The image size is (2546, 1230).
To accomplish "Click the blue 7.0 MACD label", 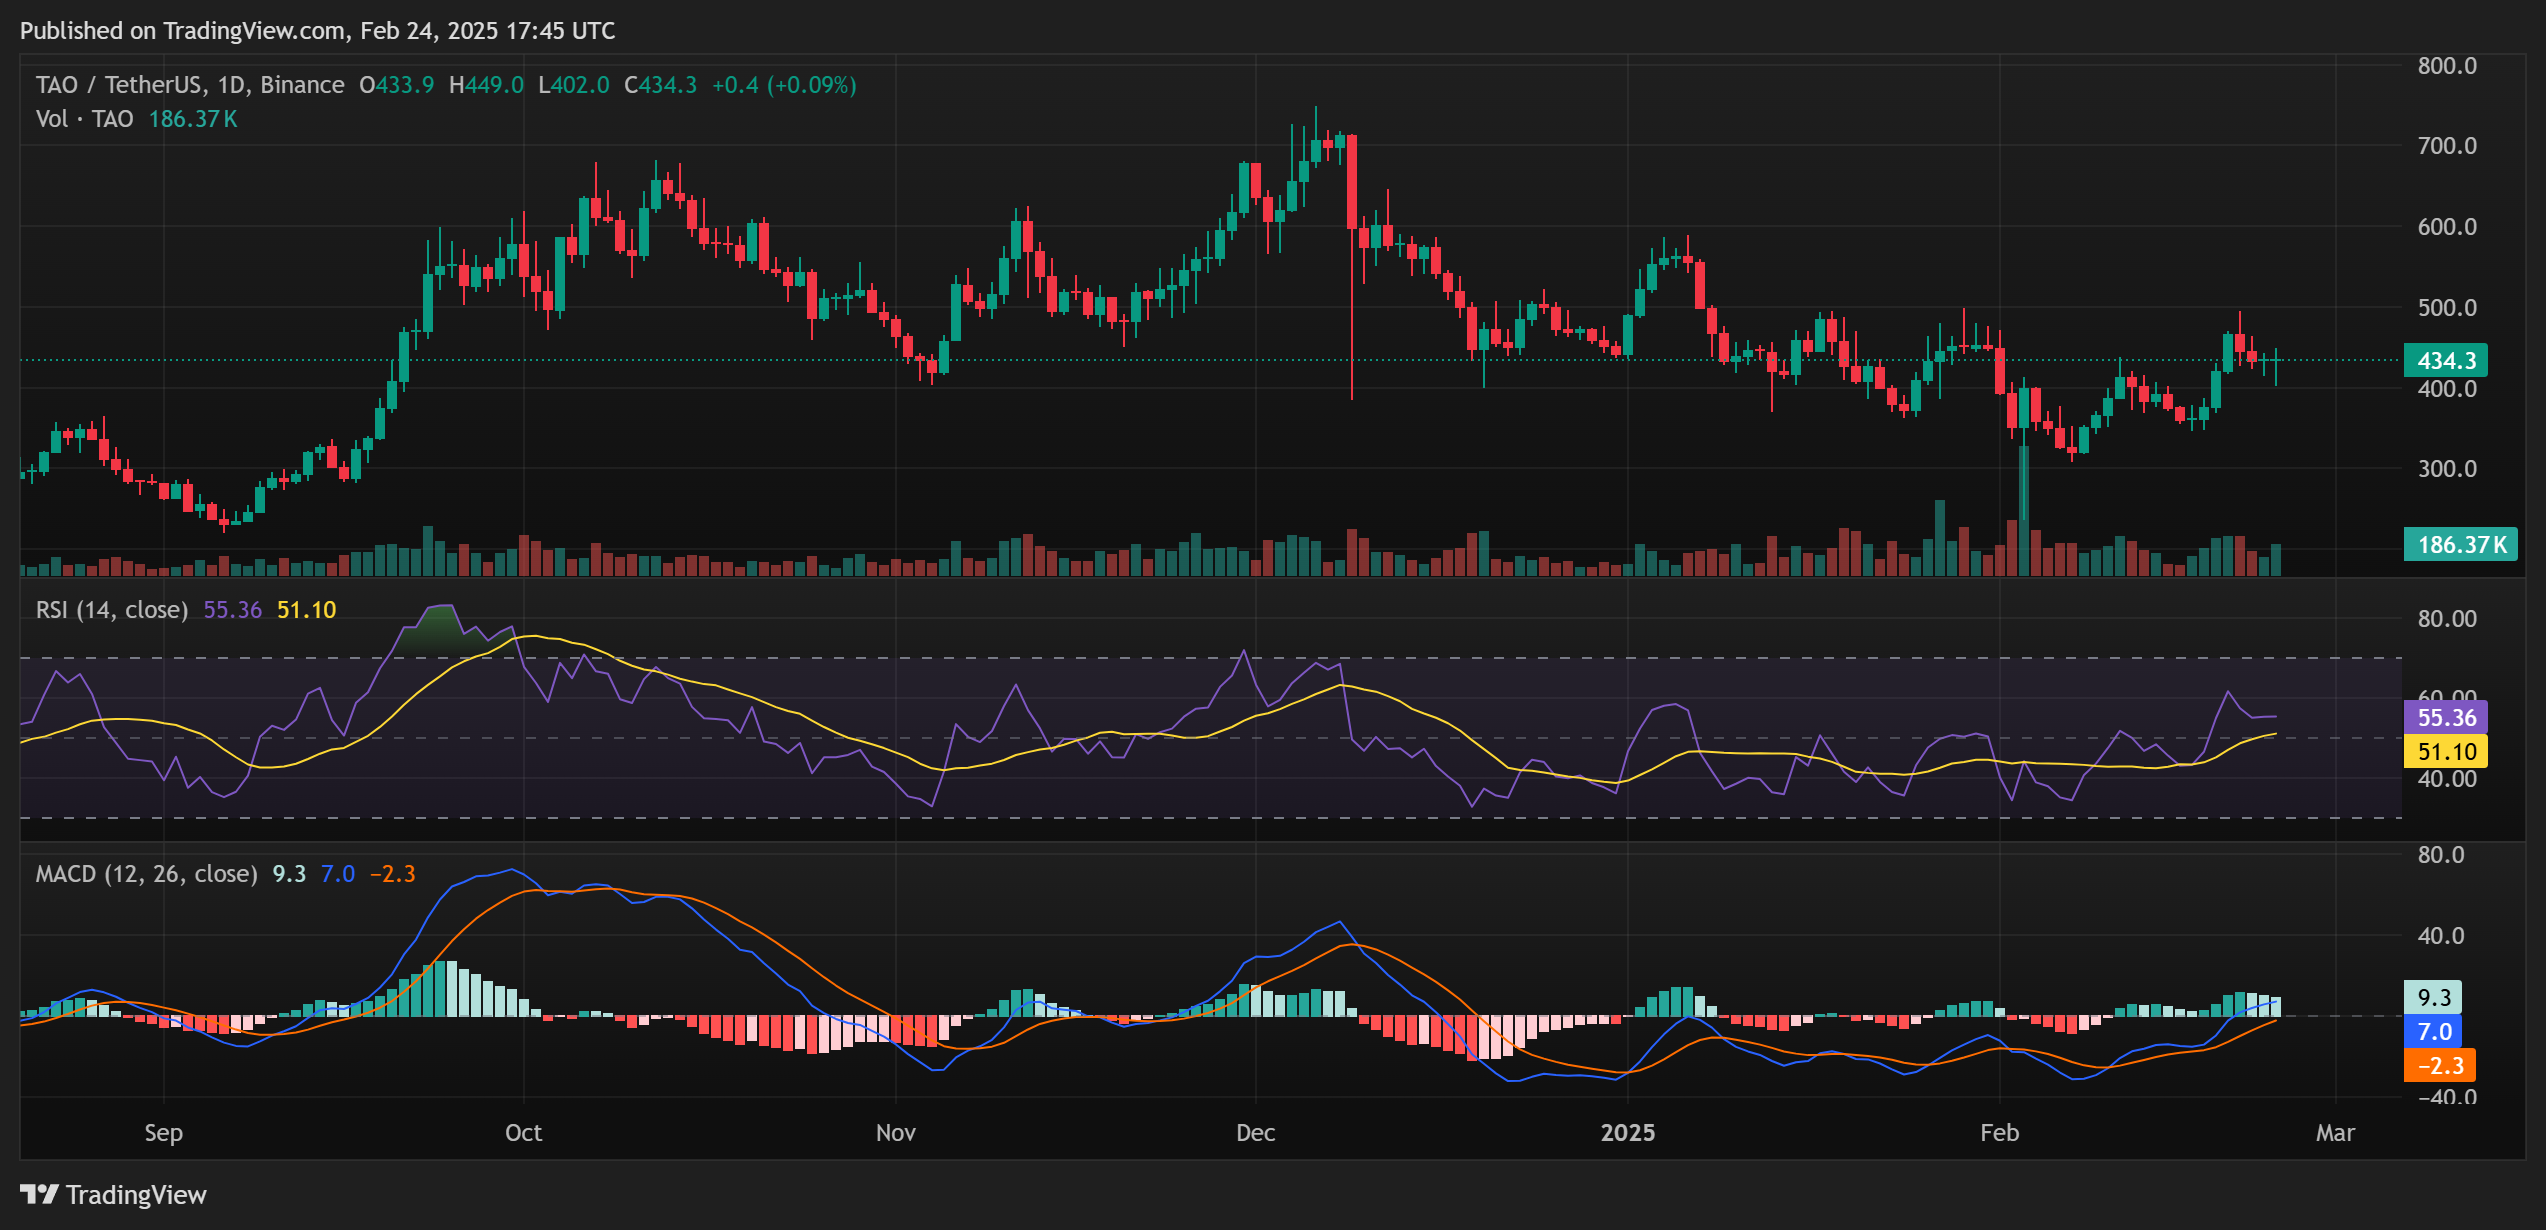I will click(x=2434, y=1031).
